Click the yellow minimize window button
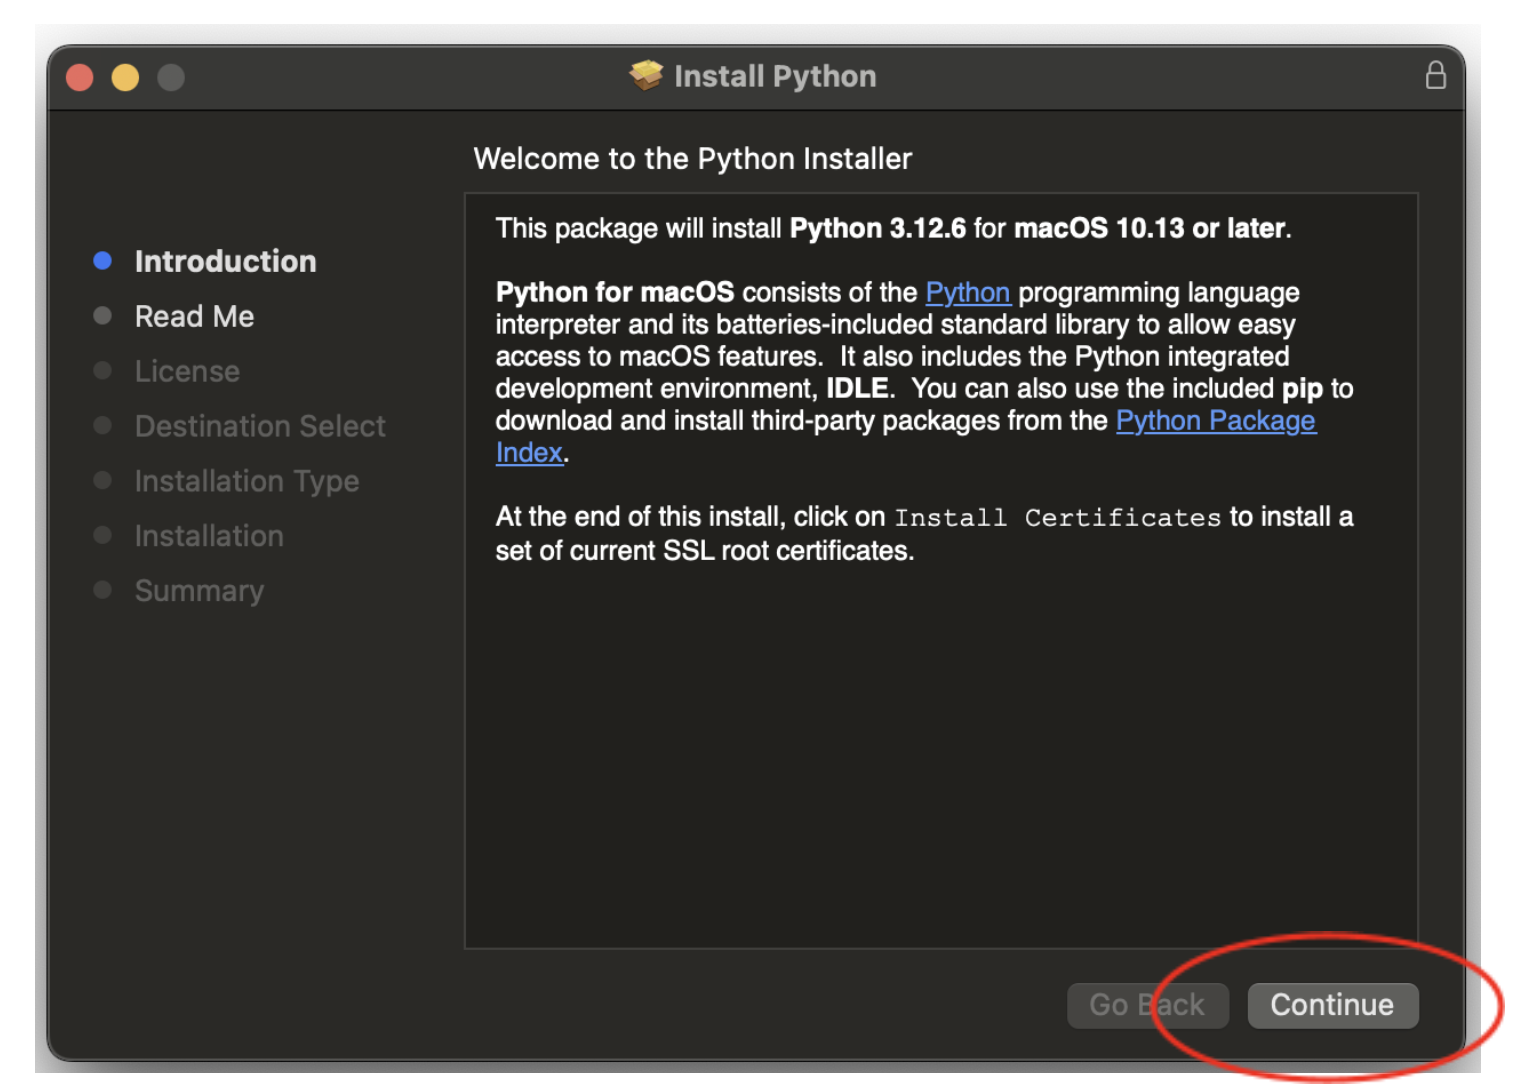1518x1092 pixels. (x=125, y=77)
